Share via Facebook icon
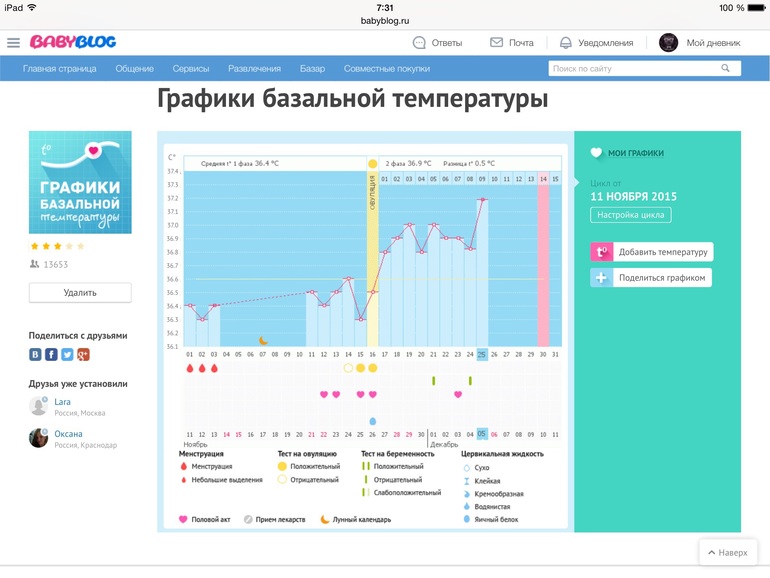 click(x=51, y=354)
